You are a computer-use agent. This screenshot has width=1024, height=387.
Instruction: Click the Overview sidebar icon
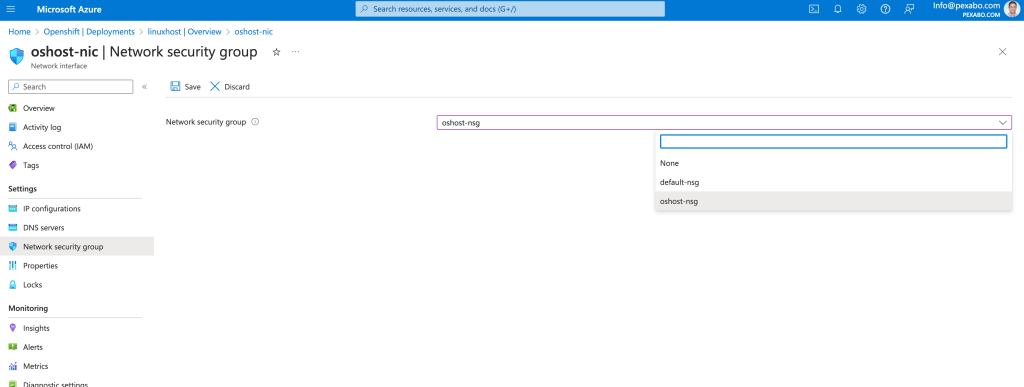pyautogui.click(x=12, y=108)
